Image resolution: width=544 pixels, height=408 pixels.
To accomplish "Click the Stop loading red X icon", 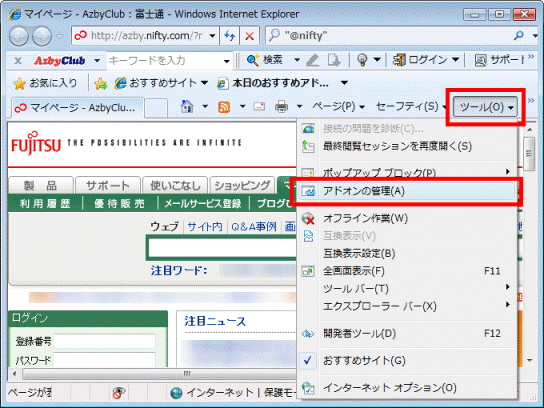I will [249, 36].
